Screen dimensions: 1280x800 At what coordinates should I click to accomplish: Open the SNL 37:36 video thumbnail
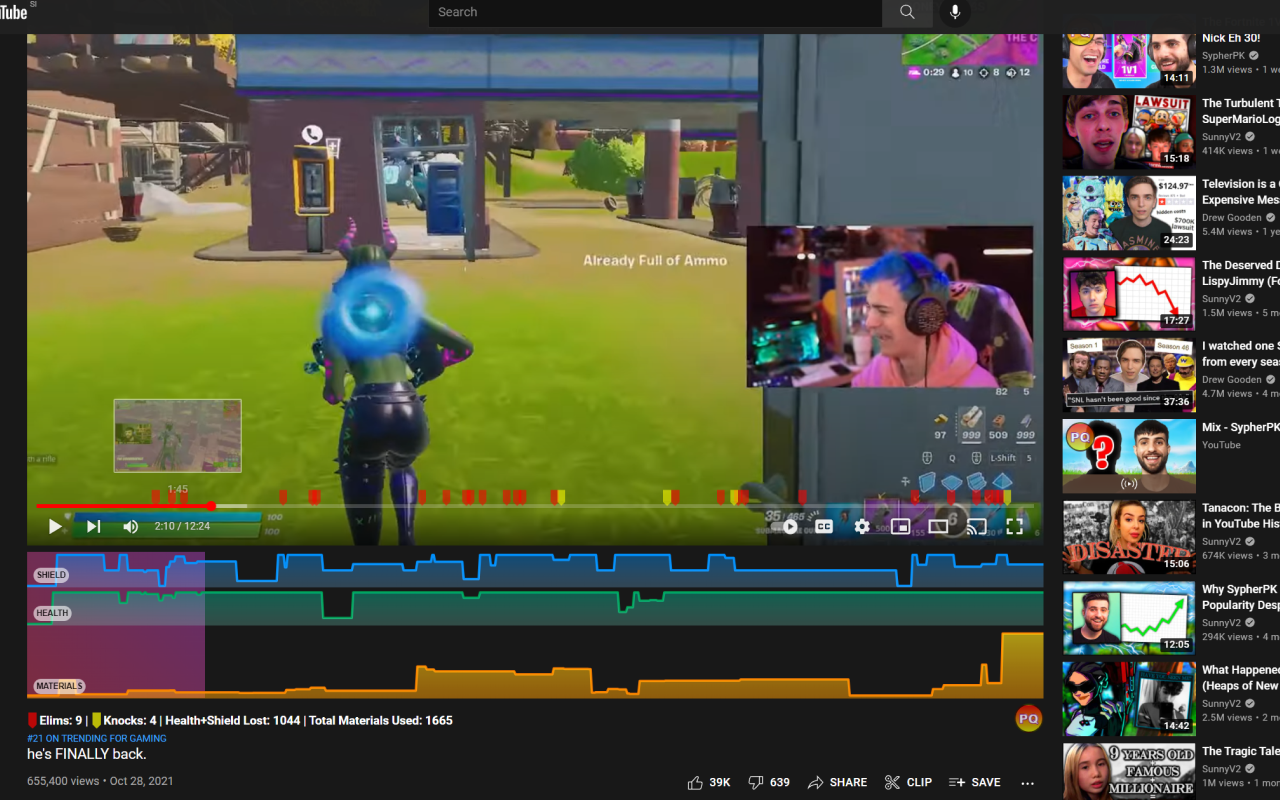(1128, 374)
